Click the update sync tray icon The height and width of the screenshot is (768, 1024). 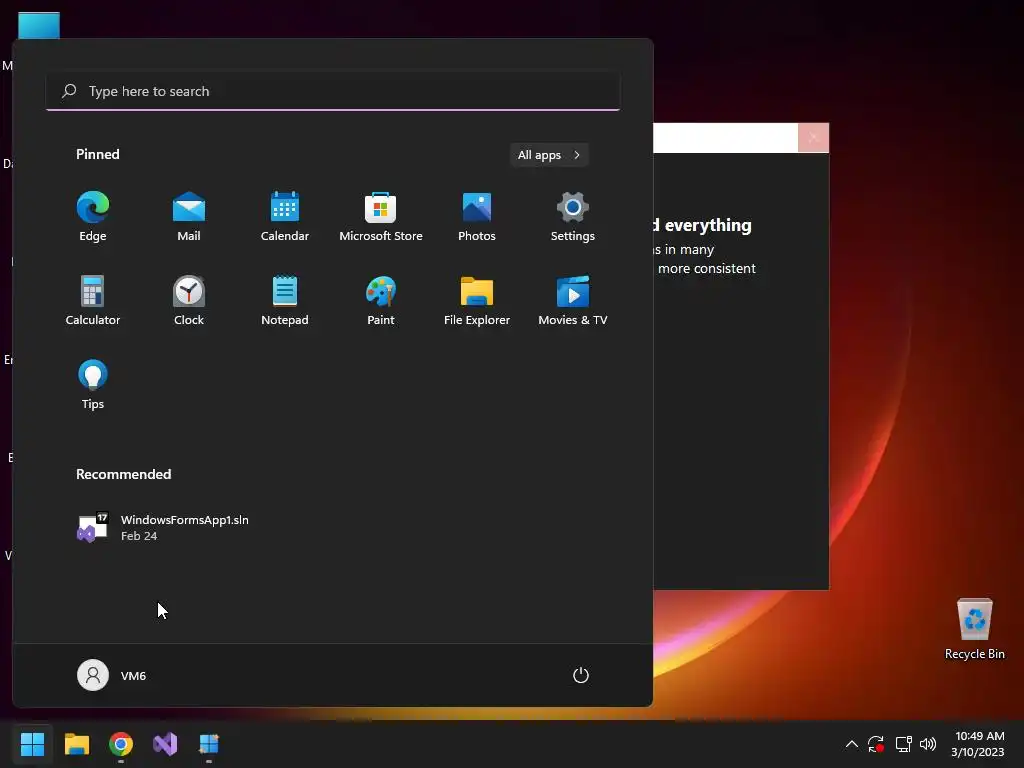click(876, 744)
